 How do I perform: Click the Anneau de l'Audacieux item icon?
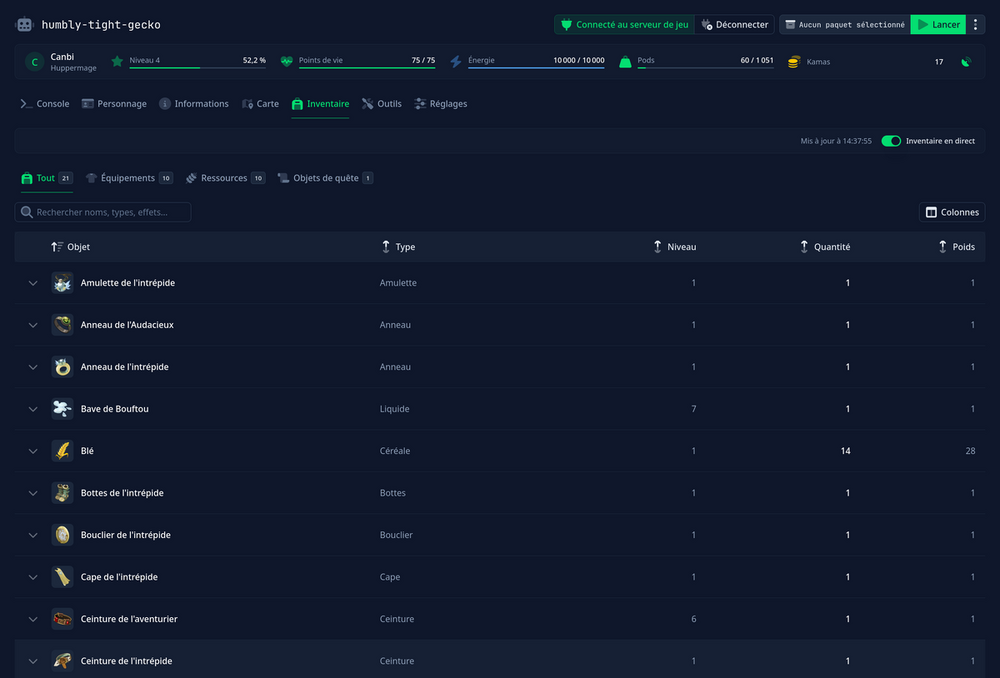(62, 325)
